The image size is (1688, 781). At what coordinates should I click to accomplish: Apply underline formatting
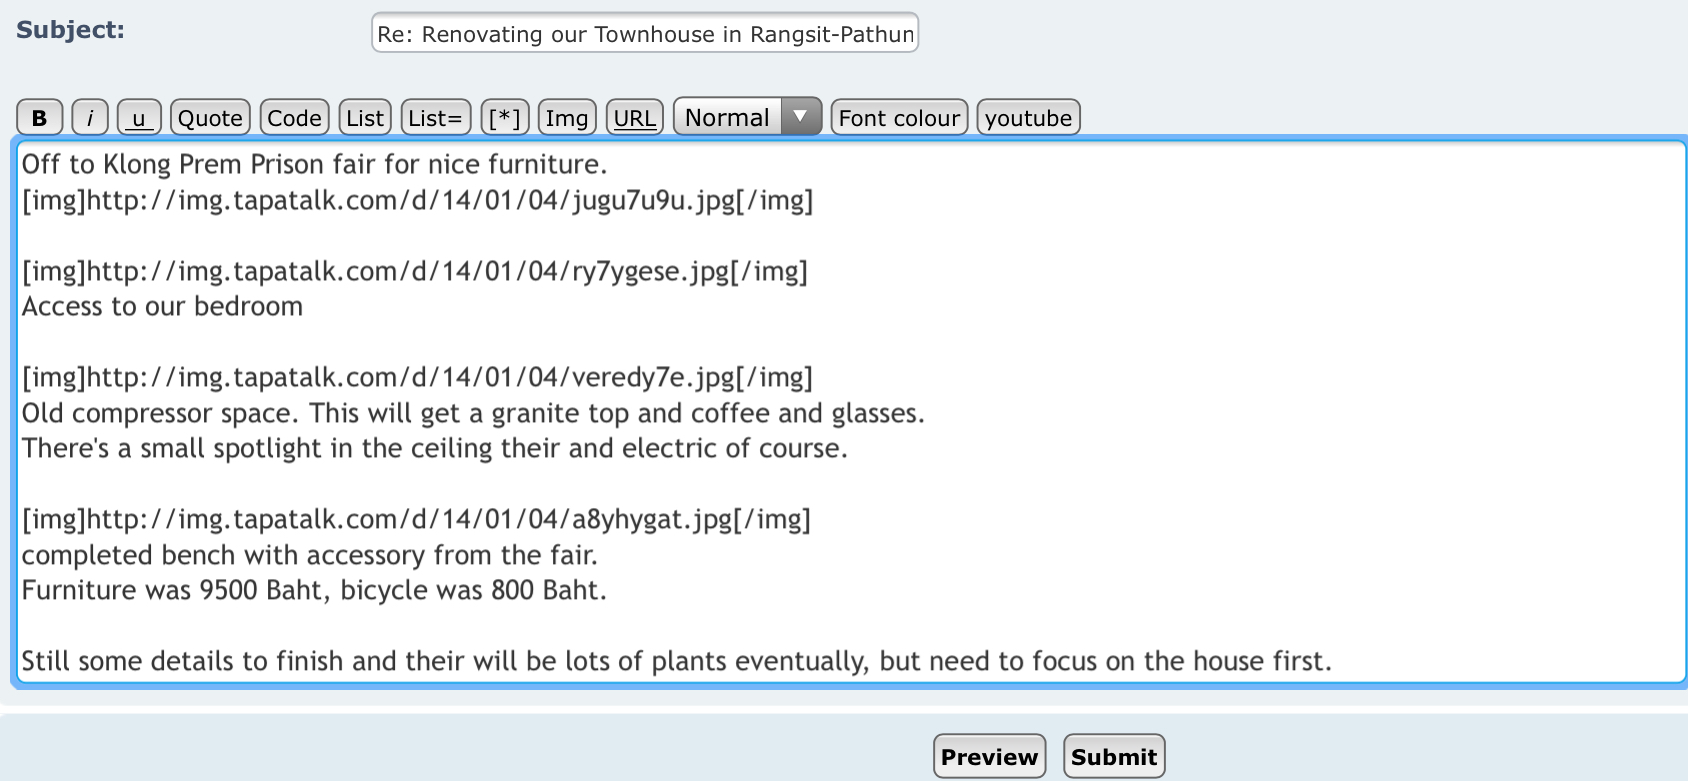click(139, 118)
